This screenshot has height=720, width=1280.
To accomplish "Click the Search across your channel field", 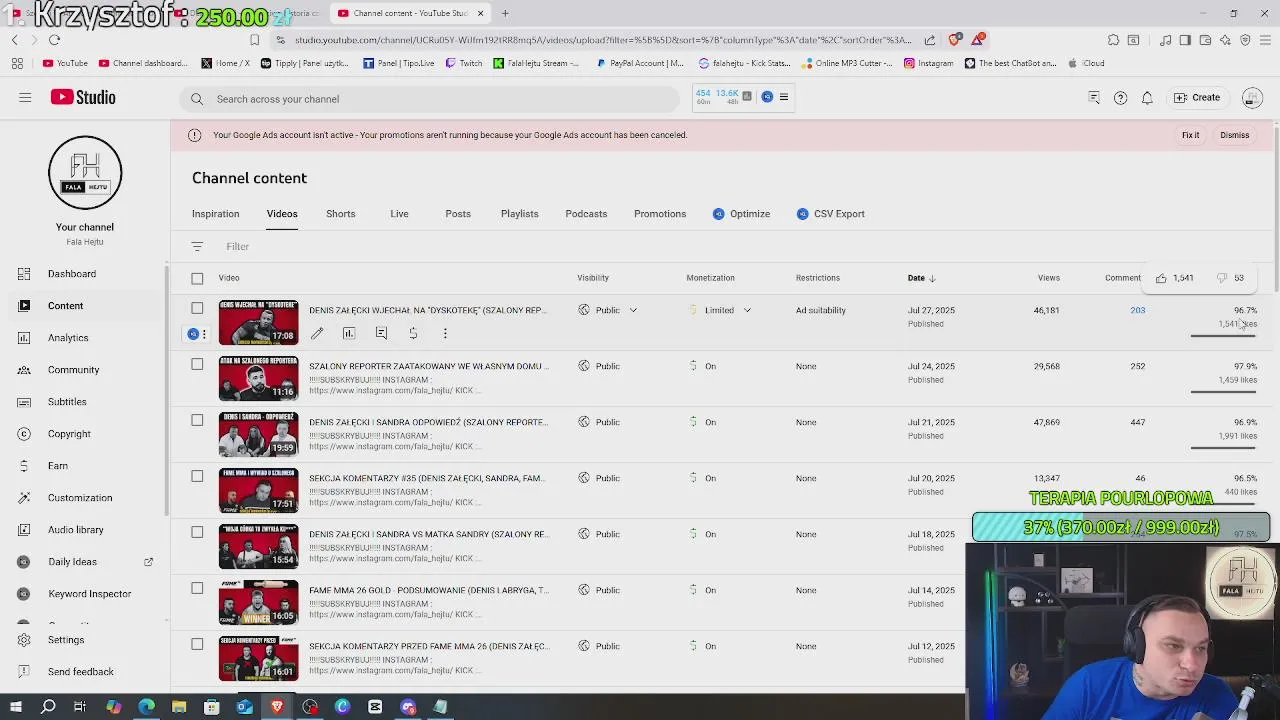I will (x=431, y=99).
